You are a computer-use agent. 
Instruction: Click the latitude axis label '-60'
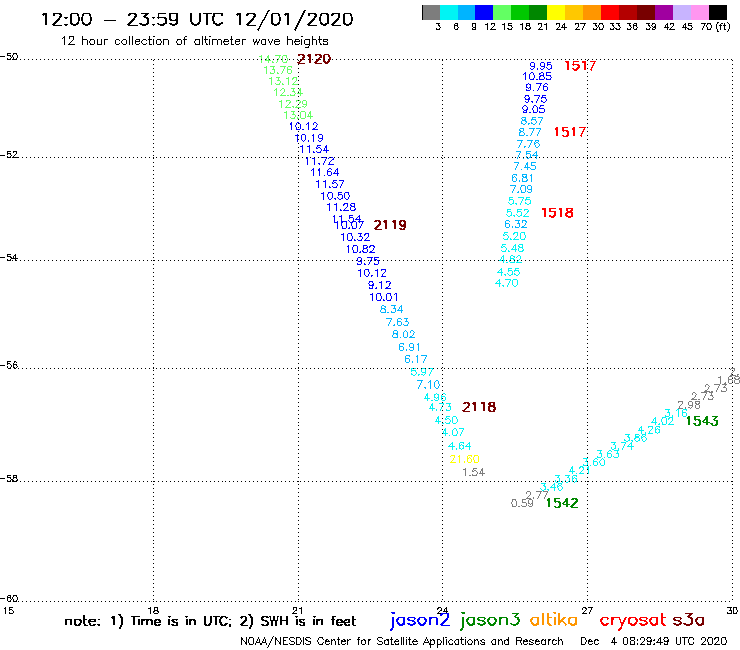(9, 599)
